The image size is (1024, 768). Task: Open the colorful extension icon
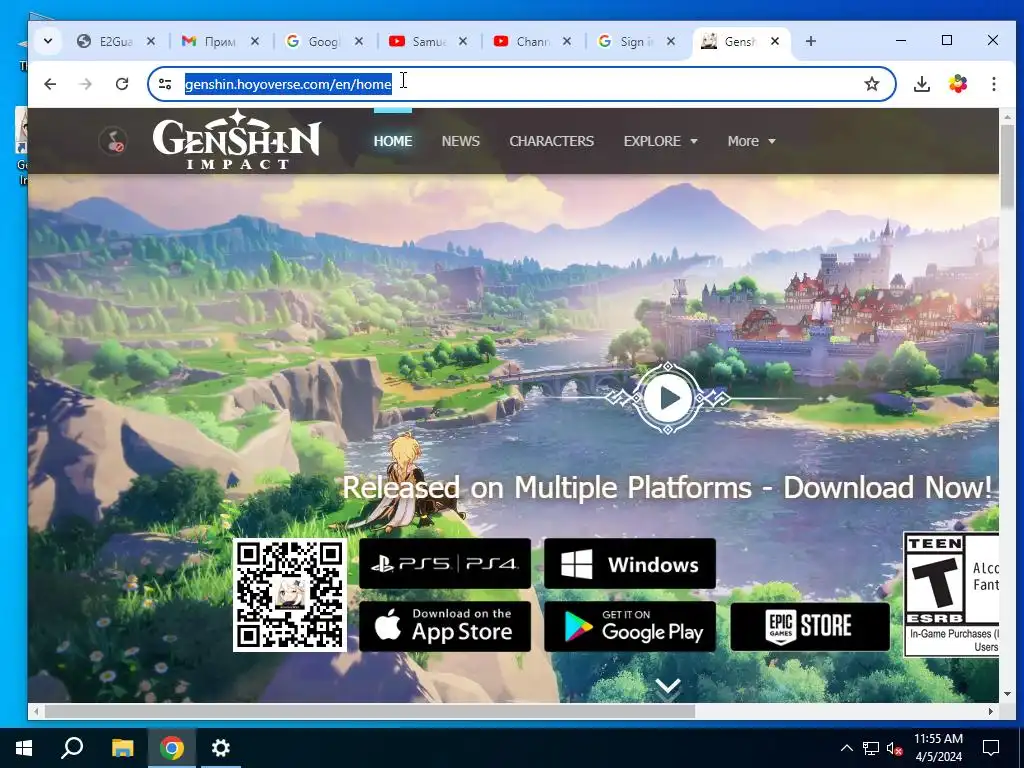pos(958,84)
